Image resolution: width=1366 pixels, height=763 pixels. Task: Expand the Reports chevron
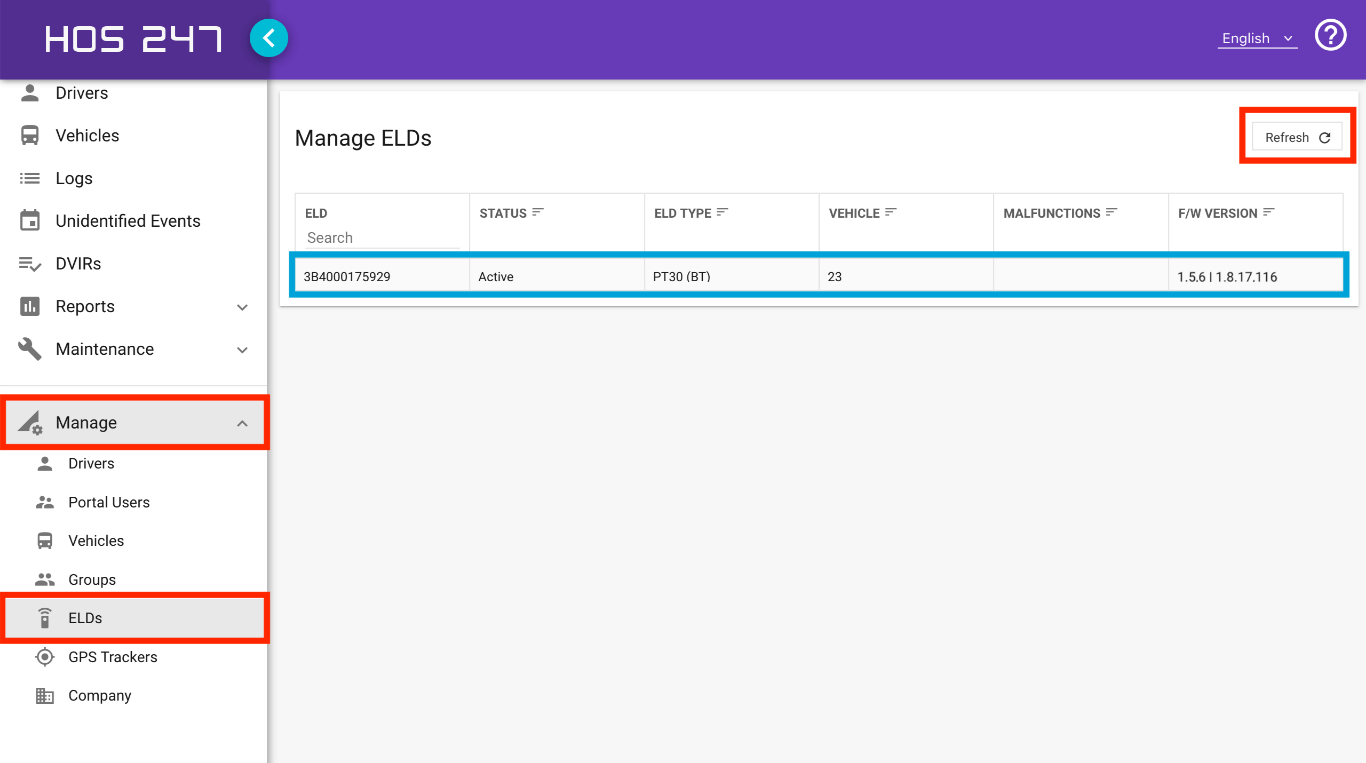242,307
